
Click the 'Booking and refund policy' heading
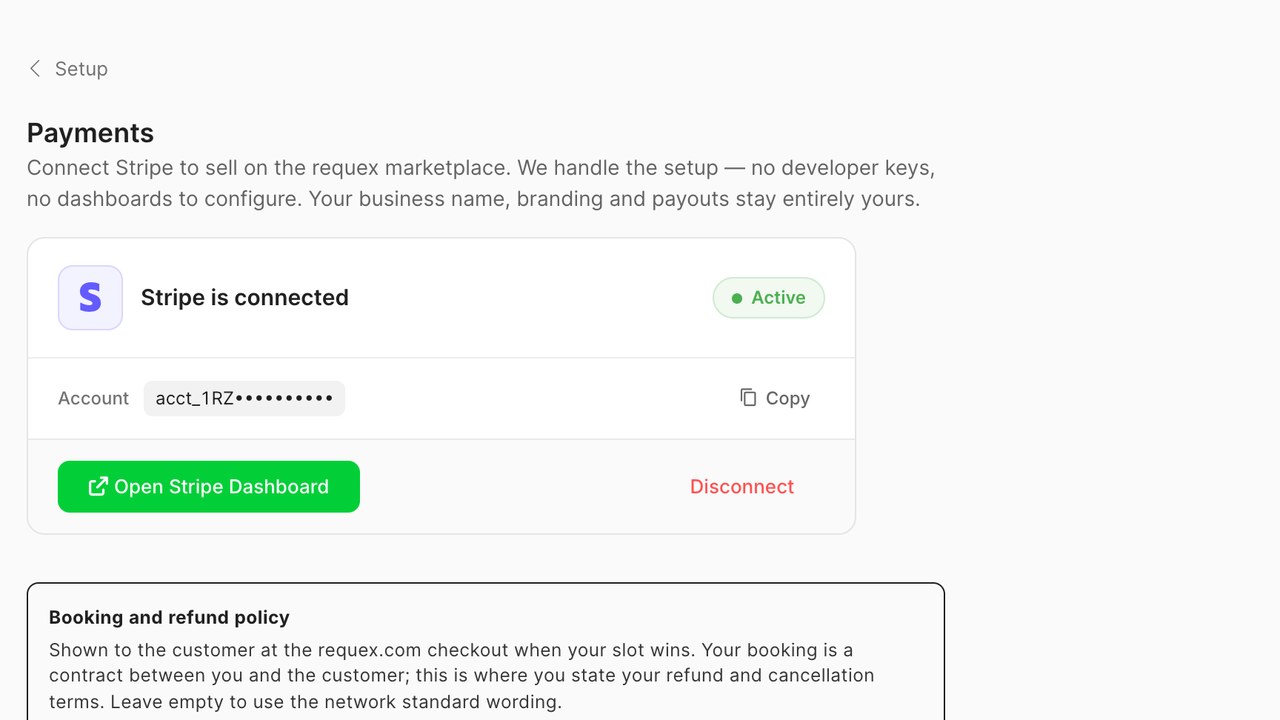169,617
